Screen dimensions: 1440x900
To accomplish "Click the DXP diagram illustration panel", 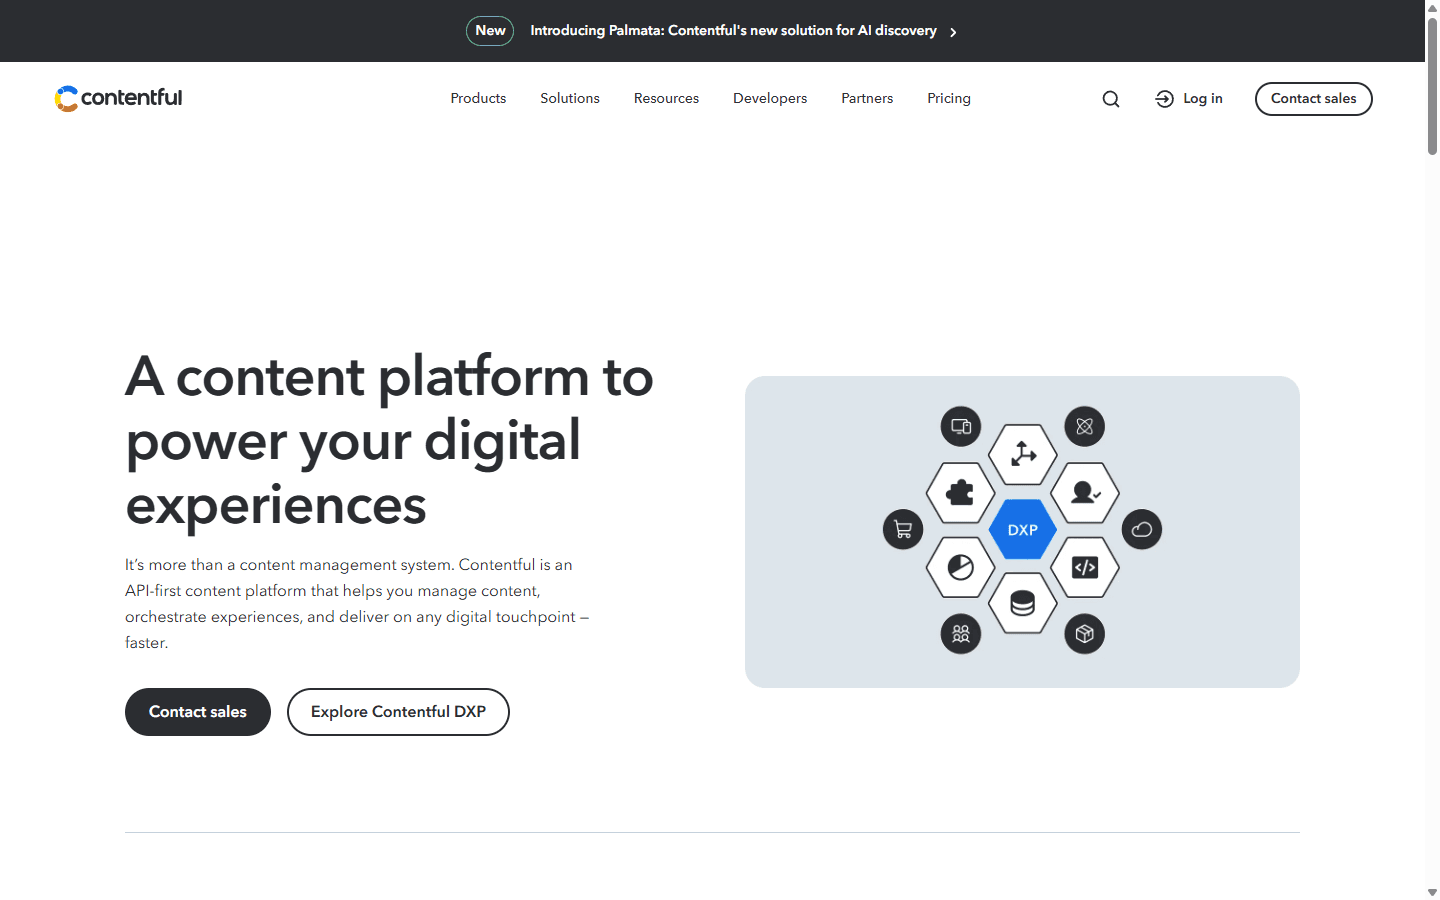I will (1022, 532).
